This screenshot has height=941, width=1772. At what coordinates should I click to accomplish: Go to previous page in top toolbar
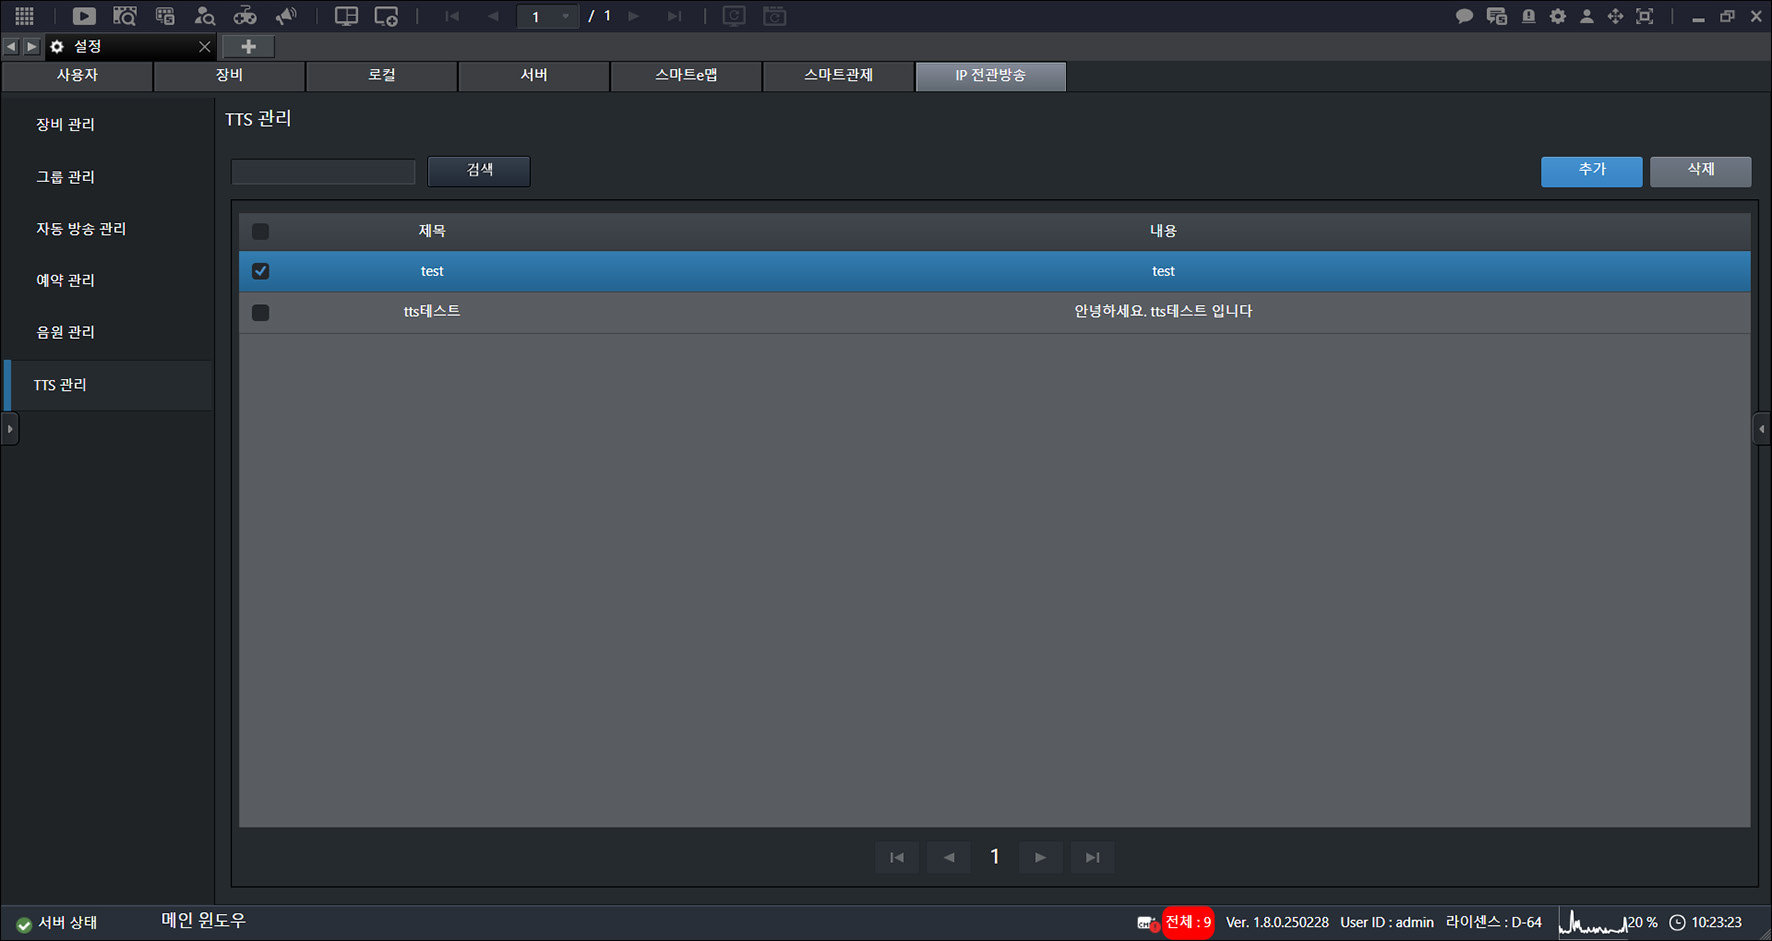pyautogui.click(x=493, y=16)
